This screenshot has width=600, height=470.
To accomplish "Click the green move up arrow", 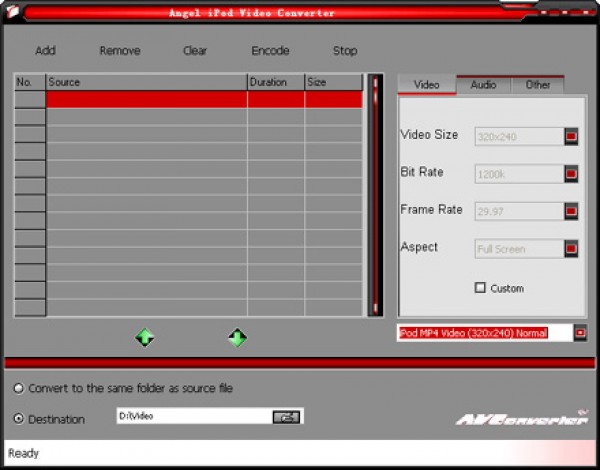I will tap(145, 337).
